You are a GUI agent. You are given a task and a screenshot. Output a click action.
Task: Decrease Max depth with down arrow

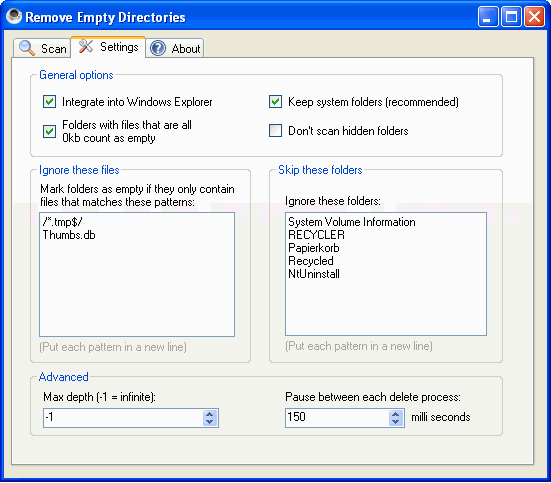point(209,422)
